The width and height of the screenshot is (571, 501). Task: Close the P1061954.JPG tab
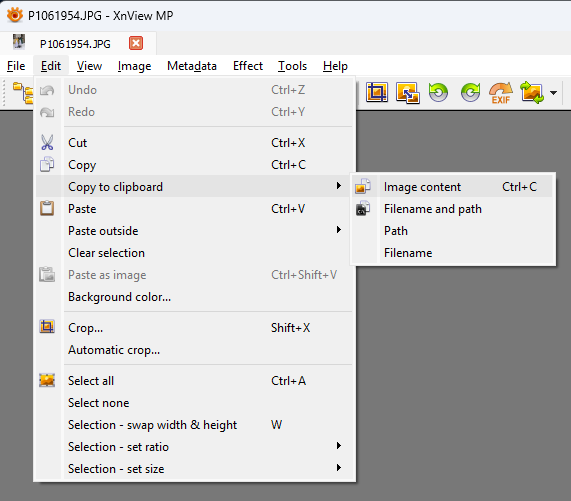point(136,43)
